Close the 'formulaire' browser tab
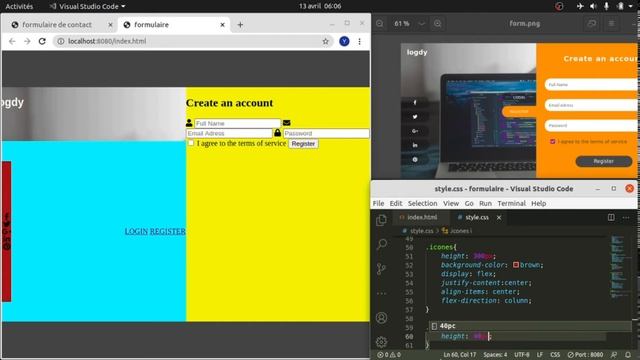Image resolution: width=640 pixels, height=360 pixels. point(222,25)
